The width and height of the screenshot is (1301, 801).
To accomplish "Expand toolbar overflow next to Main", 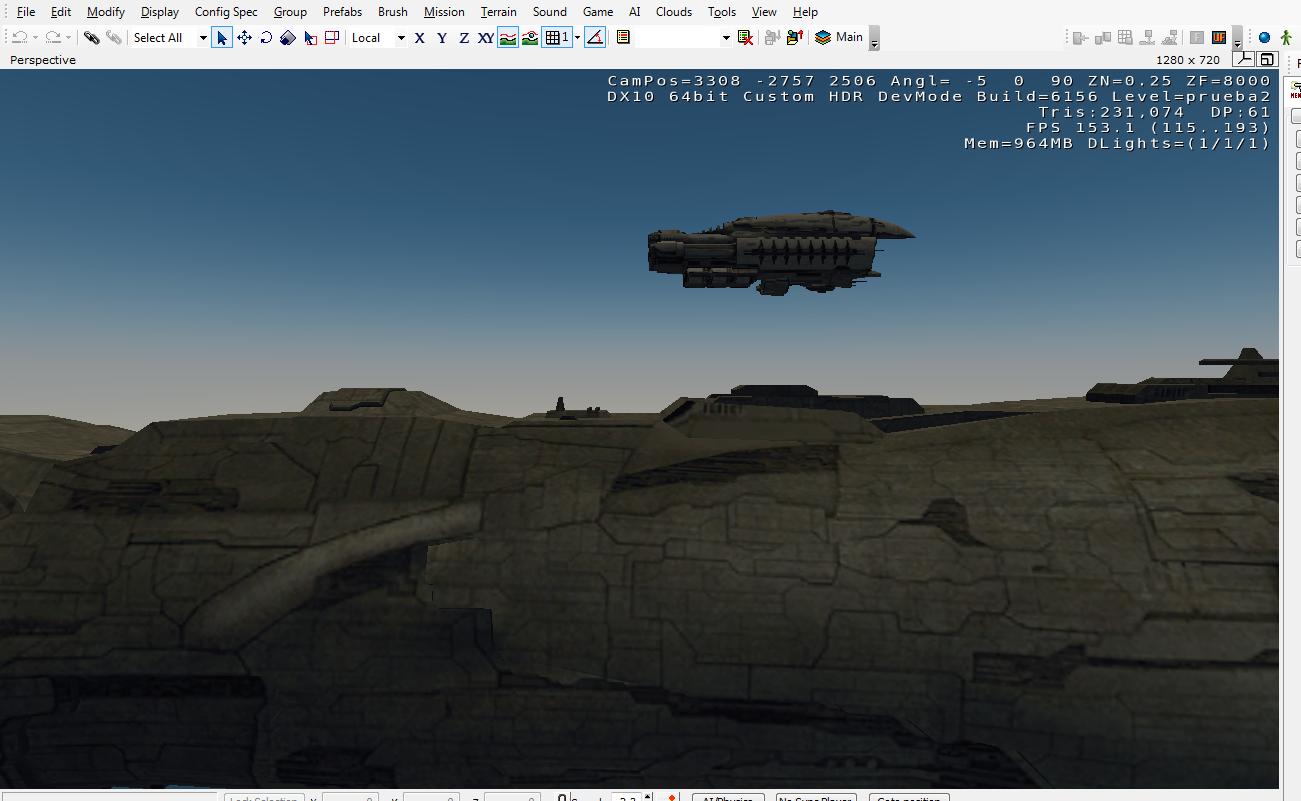I will (874, 40).
